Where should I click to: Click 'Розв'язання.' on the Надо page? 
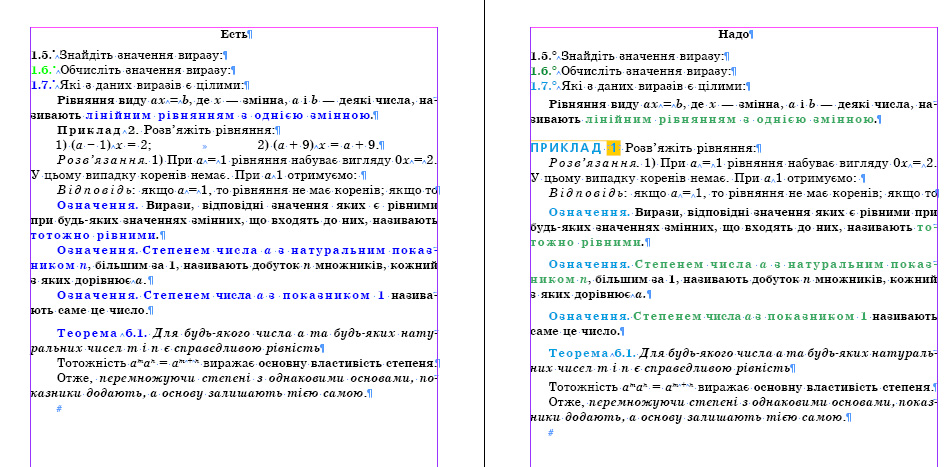point(594,163)
